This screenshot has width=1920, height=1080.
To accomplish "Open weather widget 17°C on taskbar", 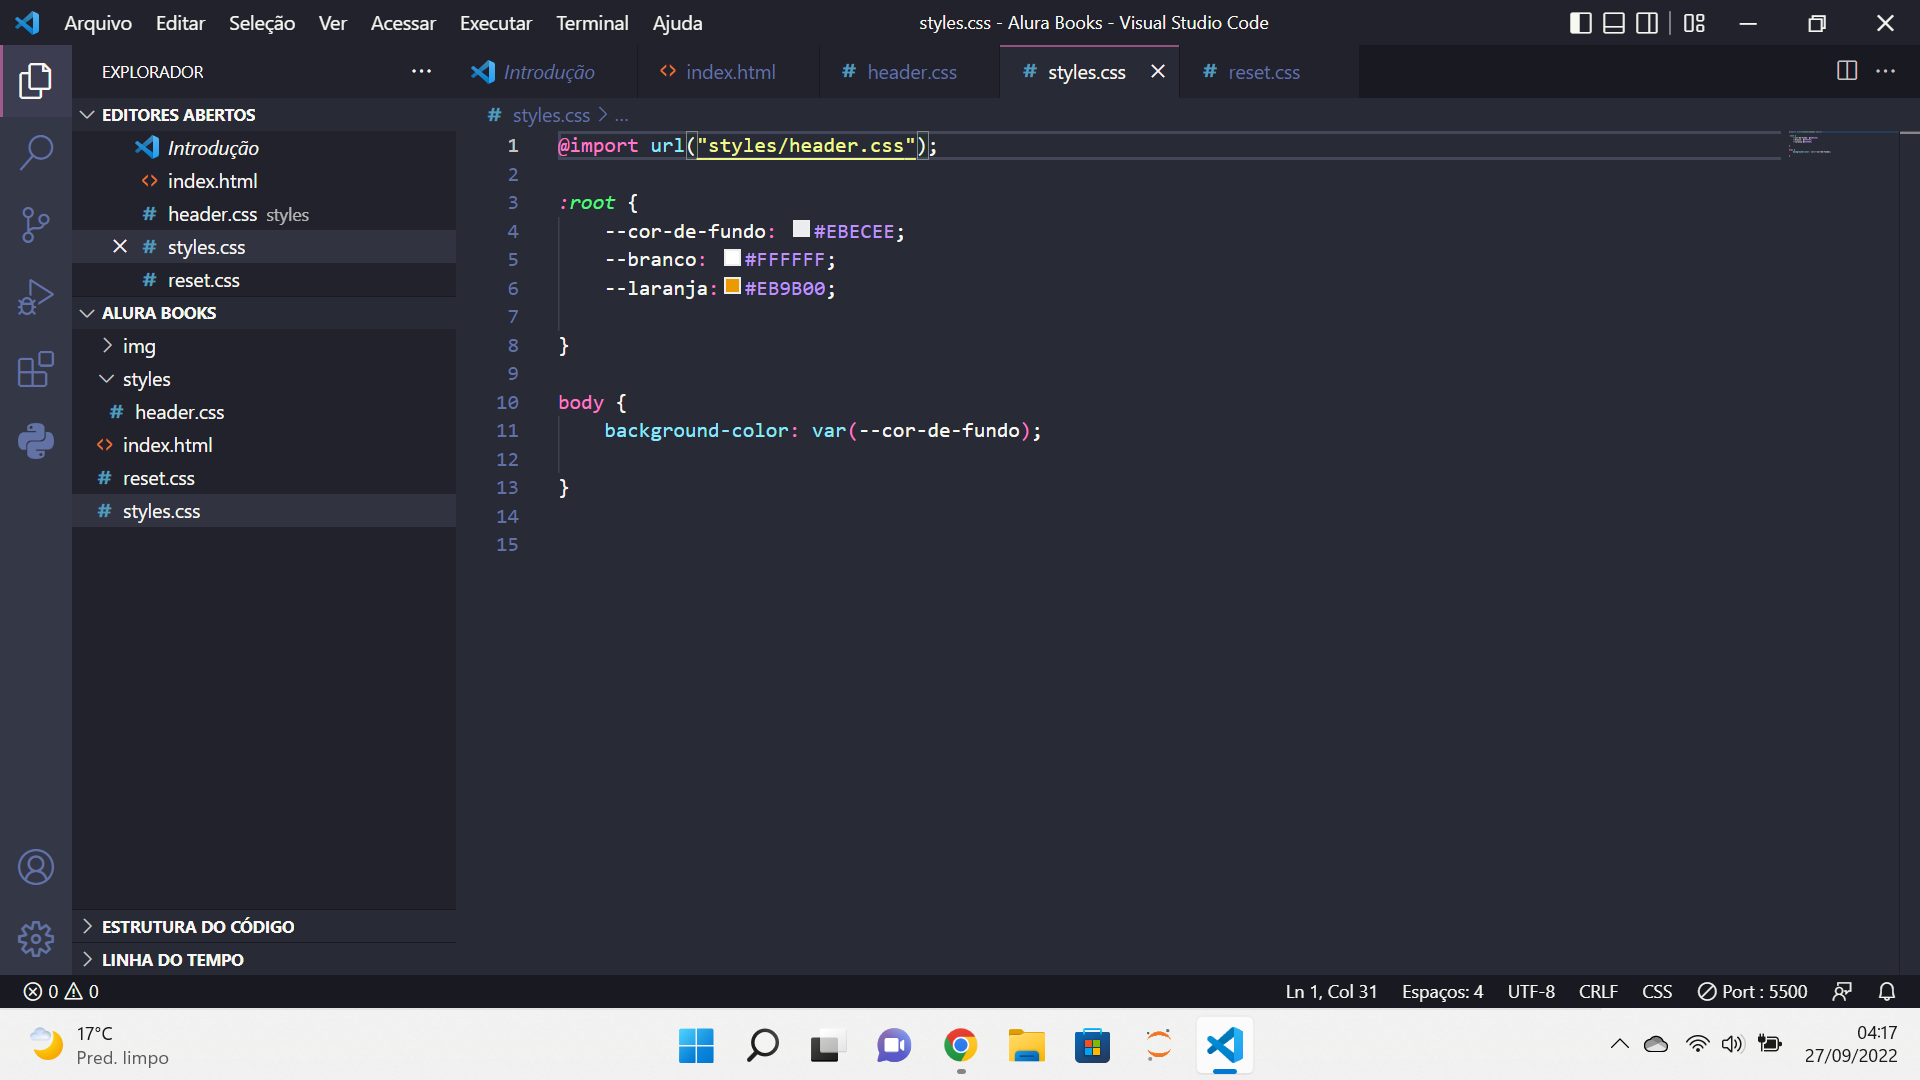I will coord(98,1045).
